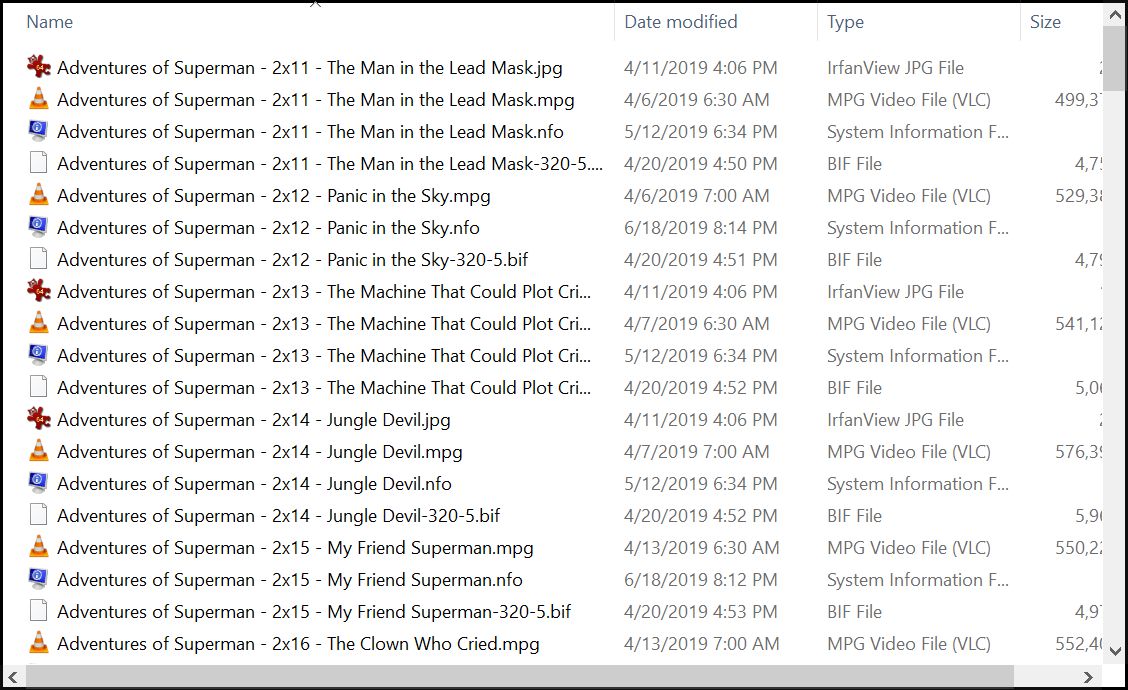Click the VLC cone icon of The Clown Who Cried.mpg
1128x690 pixels.
pyautogui.click(x=39, y=643)
